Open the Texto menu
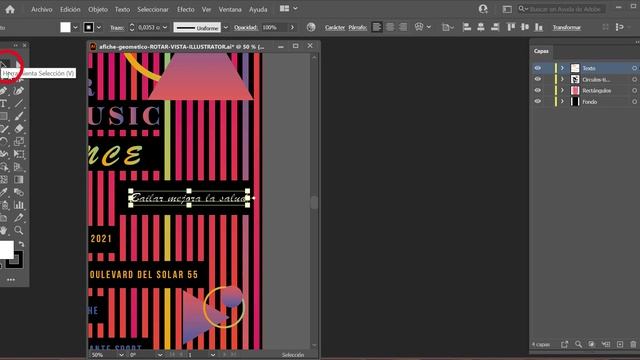 122,9
